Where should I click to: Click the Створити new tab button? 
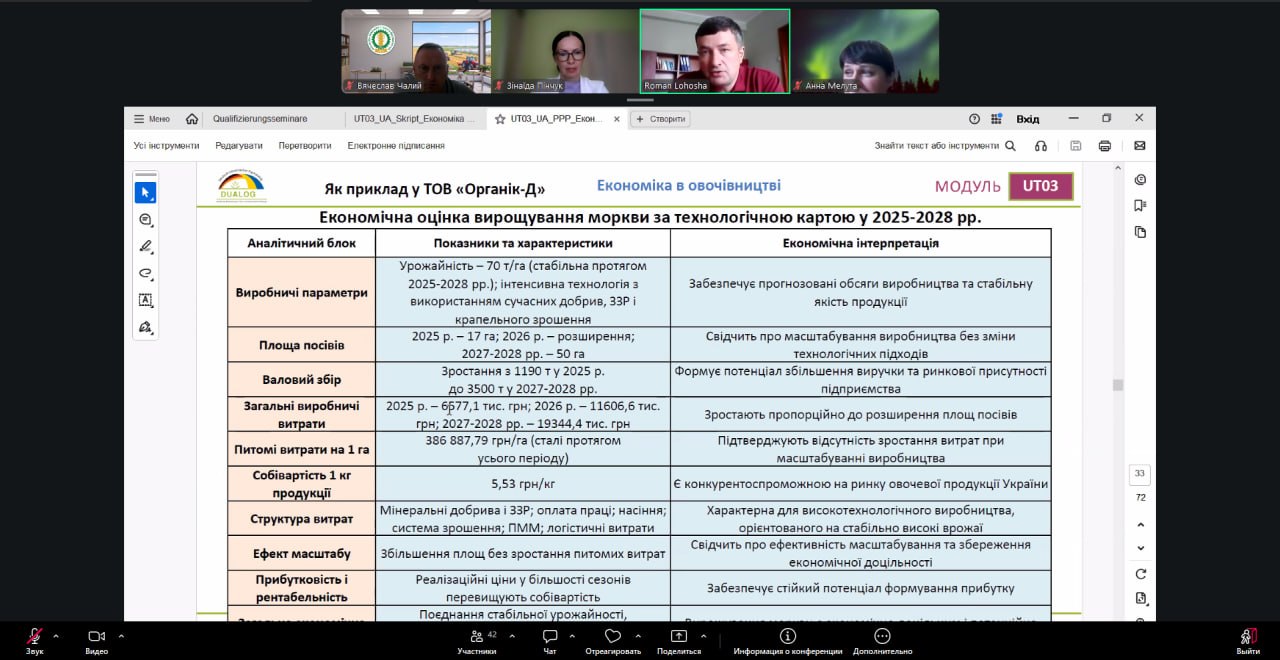pos(660,119)
